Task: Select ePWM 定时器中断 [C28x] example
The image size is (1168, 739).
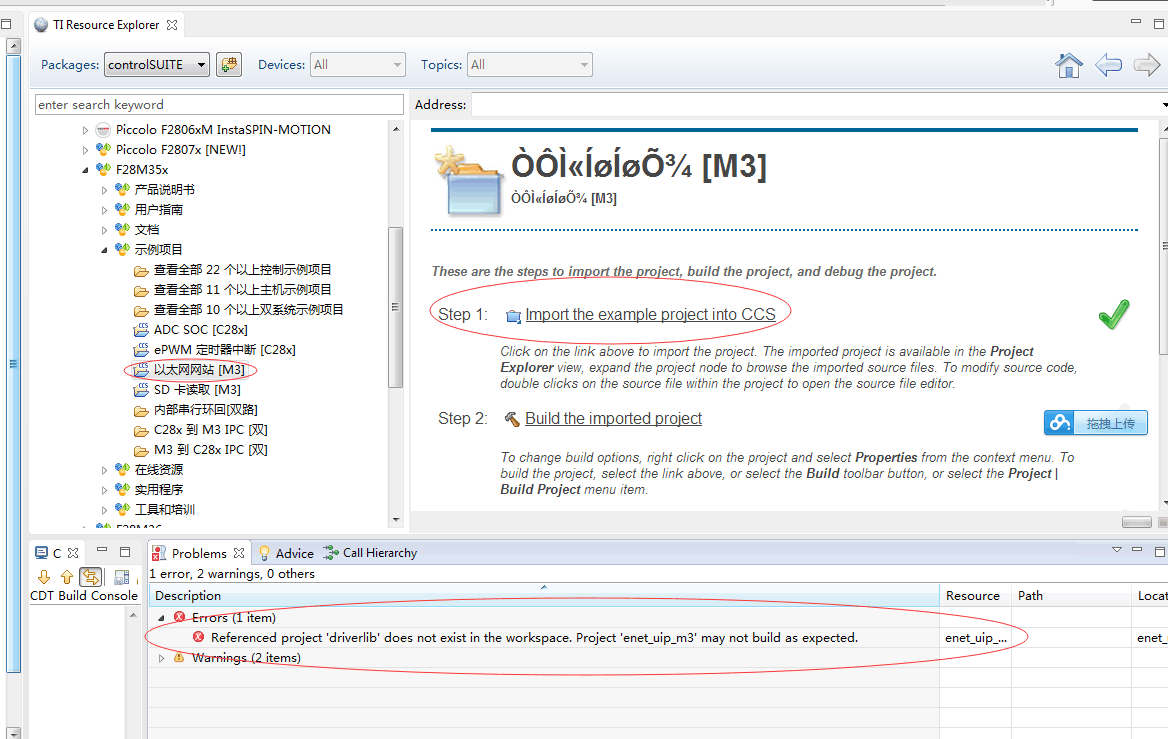Action: click(x=224, y=349)
